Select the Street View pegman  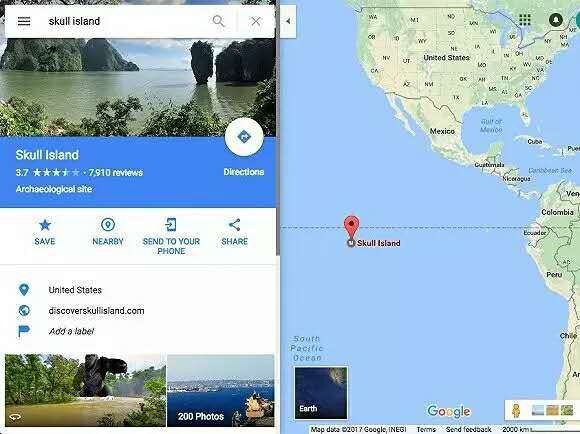pos(516,410)
